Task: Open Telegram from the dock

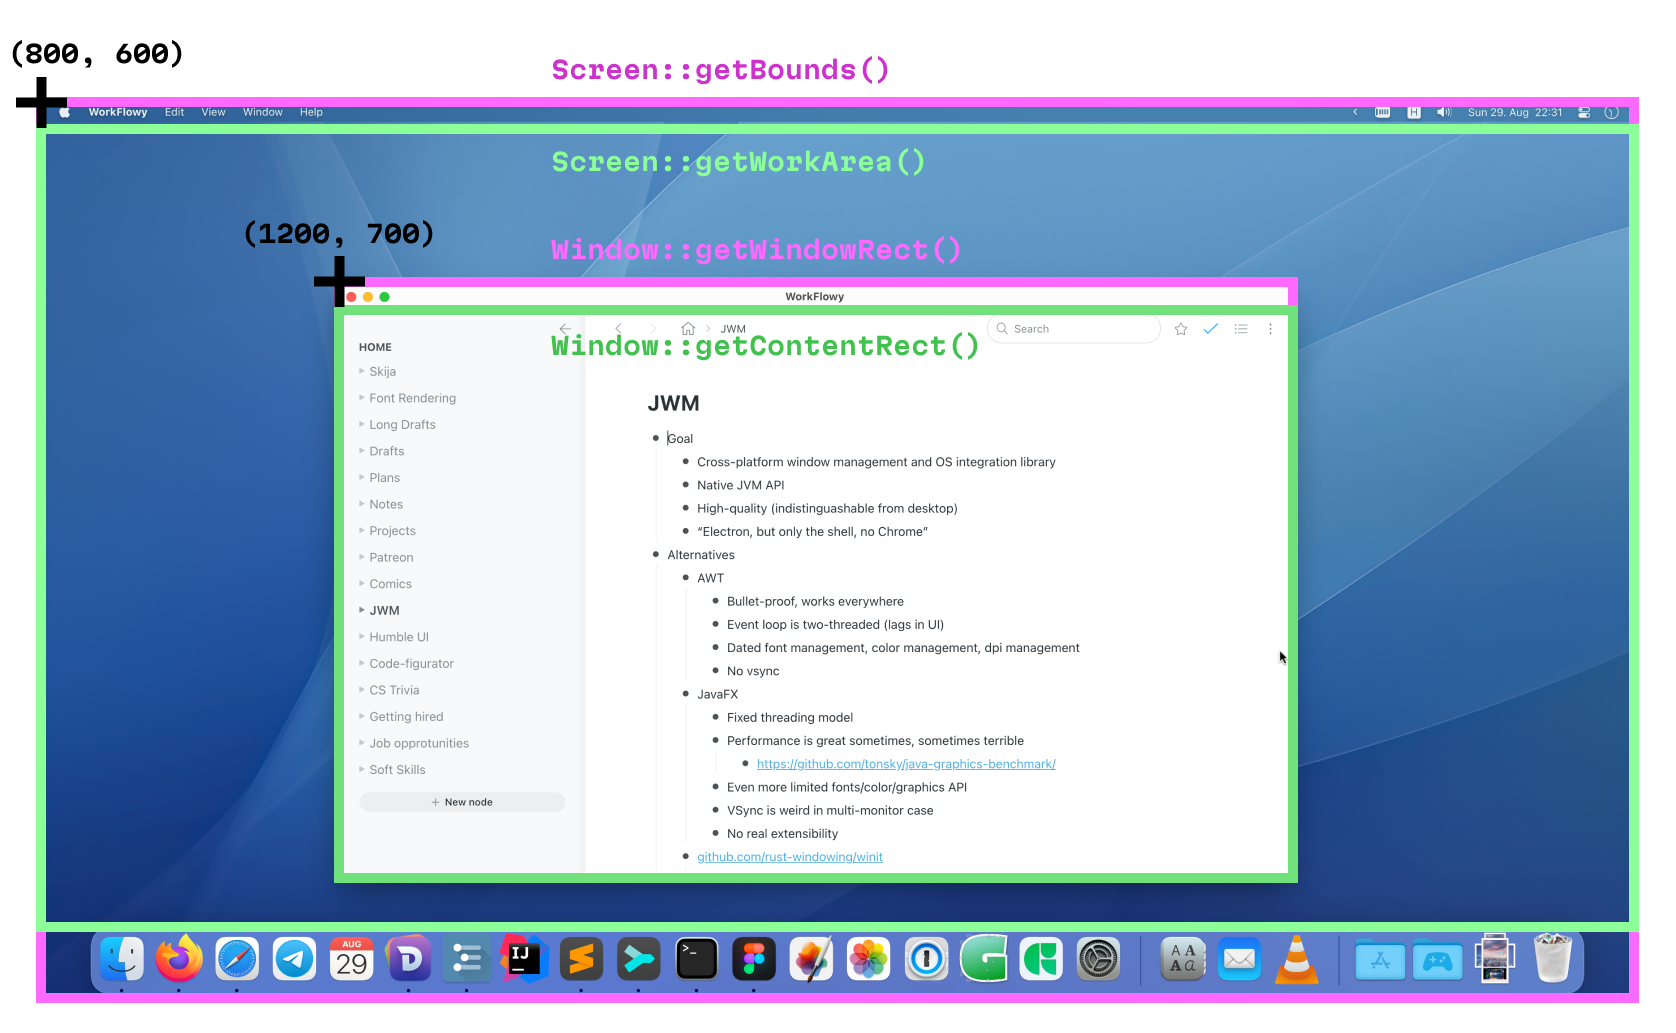Action: point(294,960)
